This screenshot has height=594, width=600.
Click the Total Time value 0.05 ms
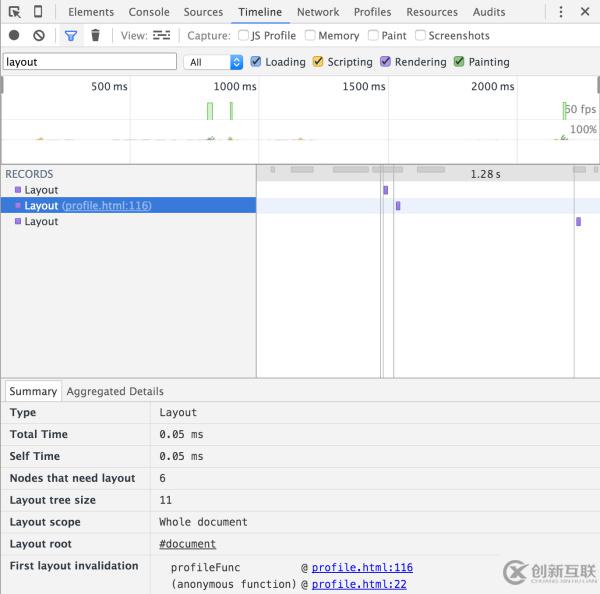(x=181, y=434)
